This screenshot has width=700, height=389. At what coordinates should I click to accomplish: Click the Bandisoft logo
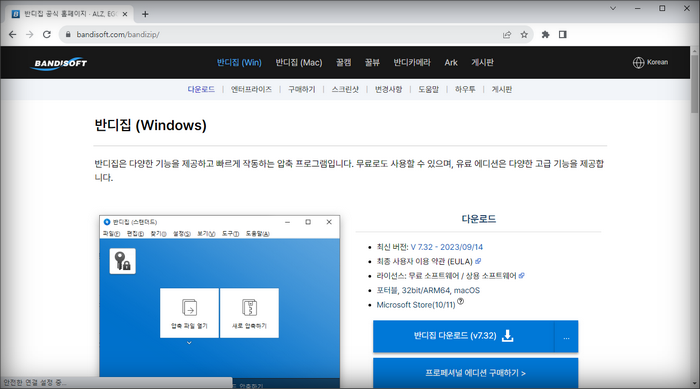(59, 63)
